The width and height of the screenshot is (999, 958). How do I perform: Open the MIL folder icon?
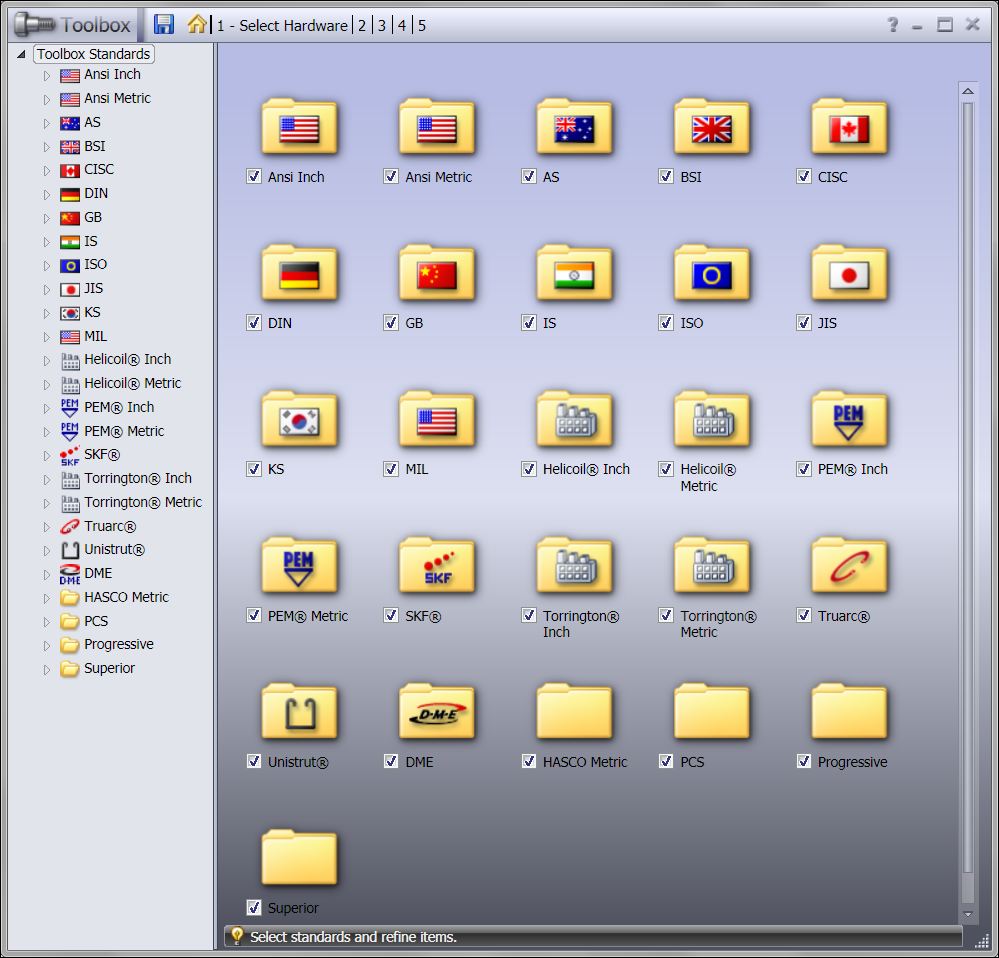436,419
